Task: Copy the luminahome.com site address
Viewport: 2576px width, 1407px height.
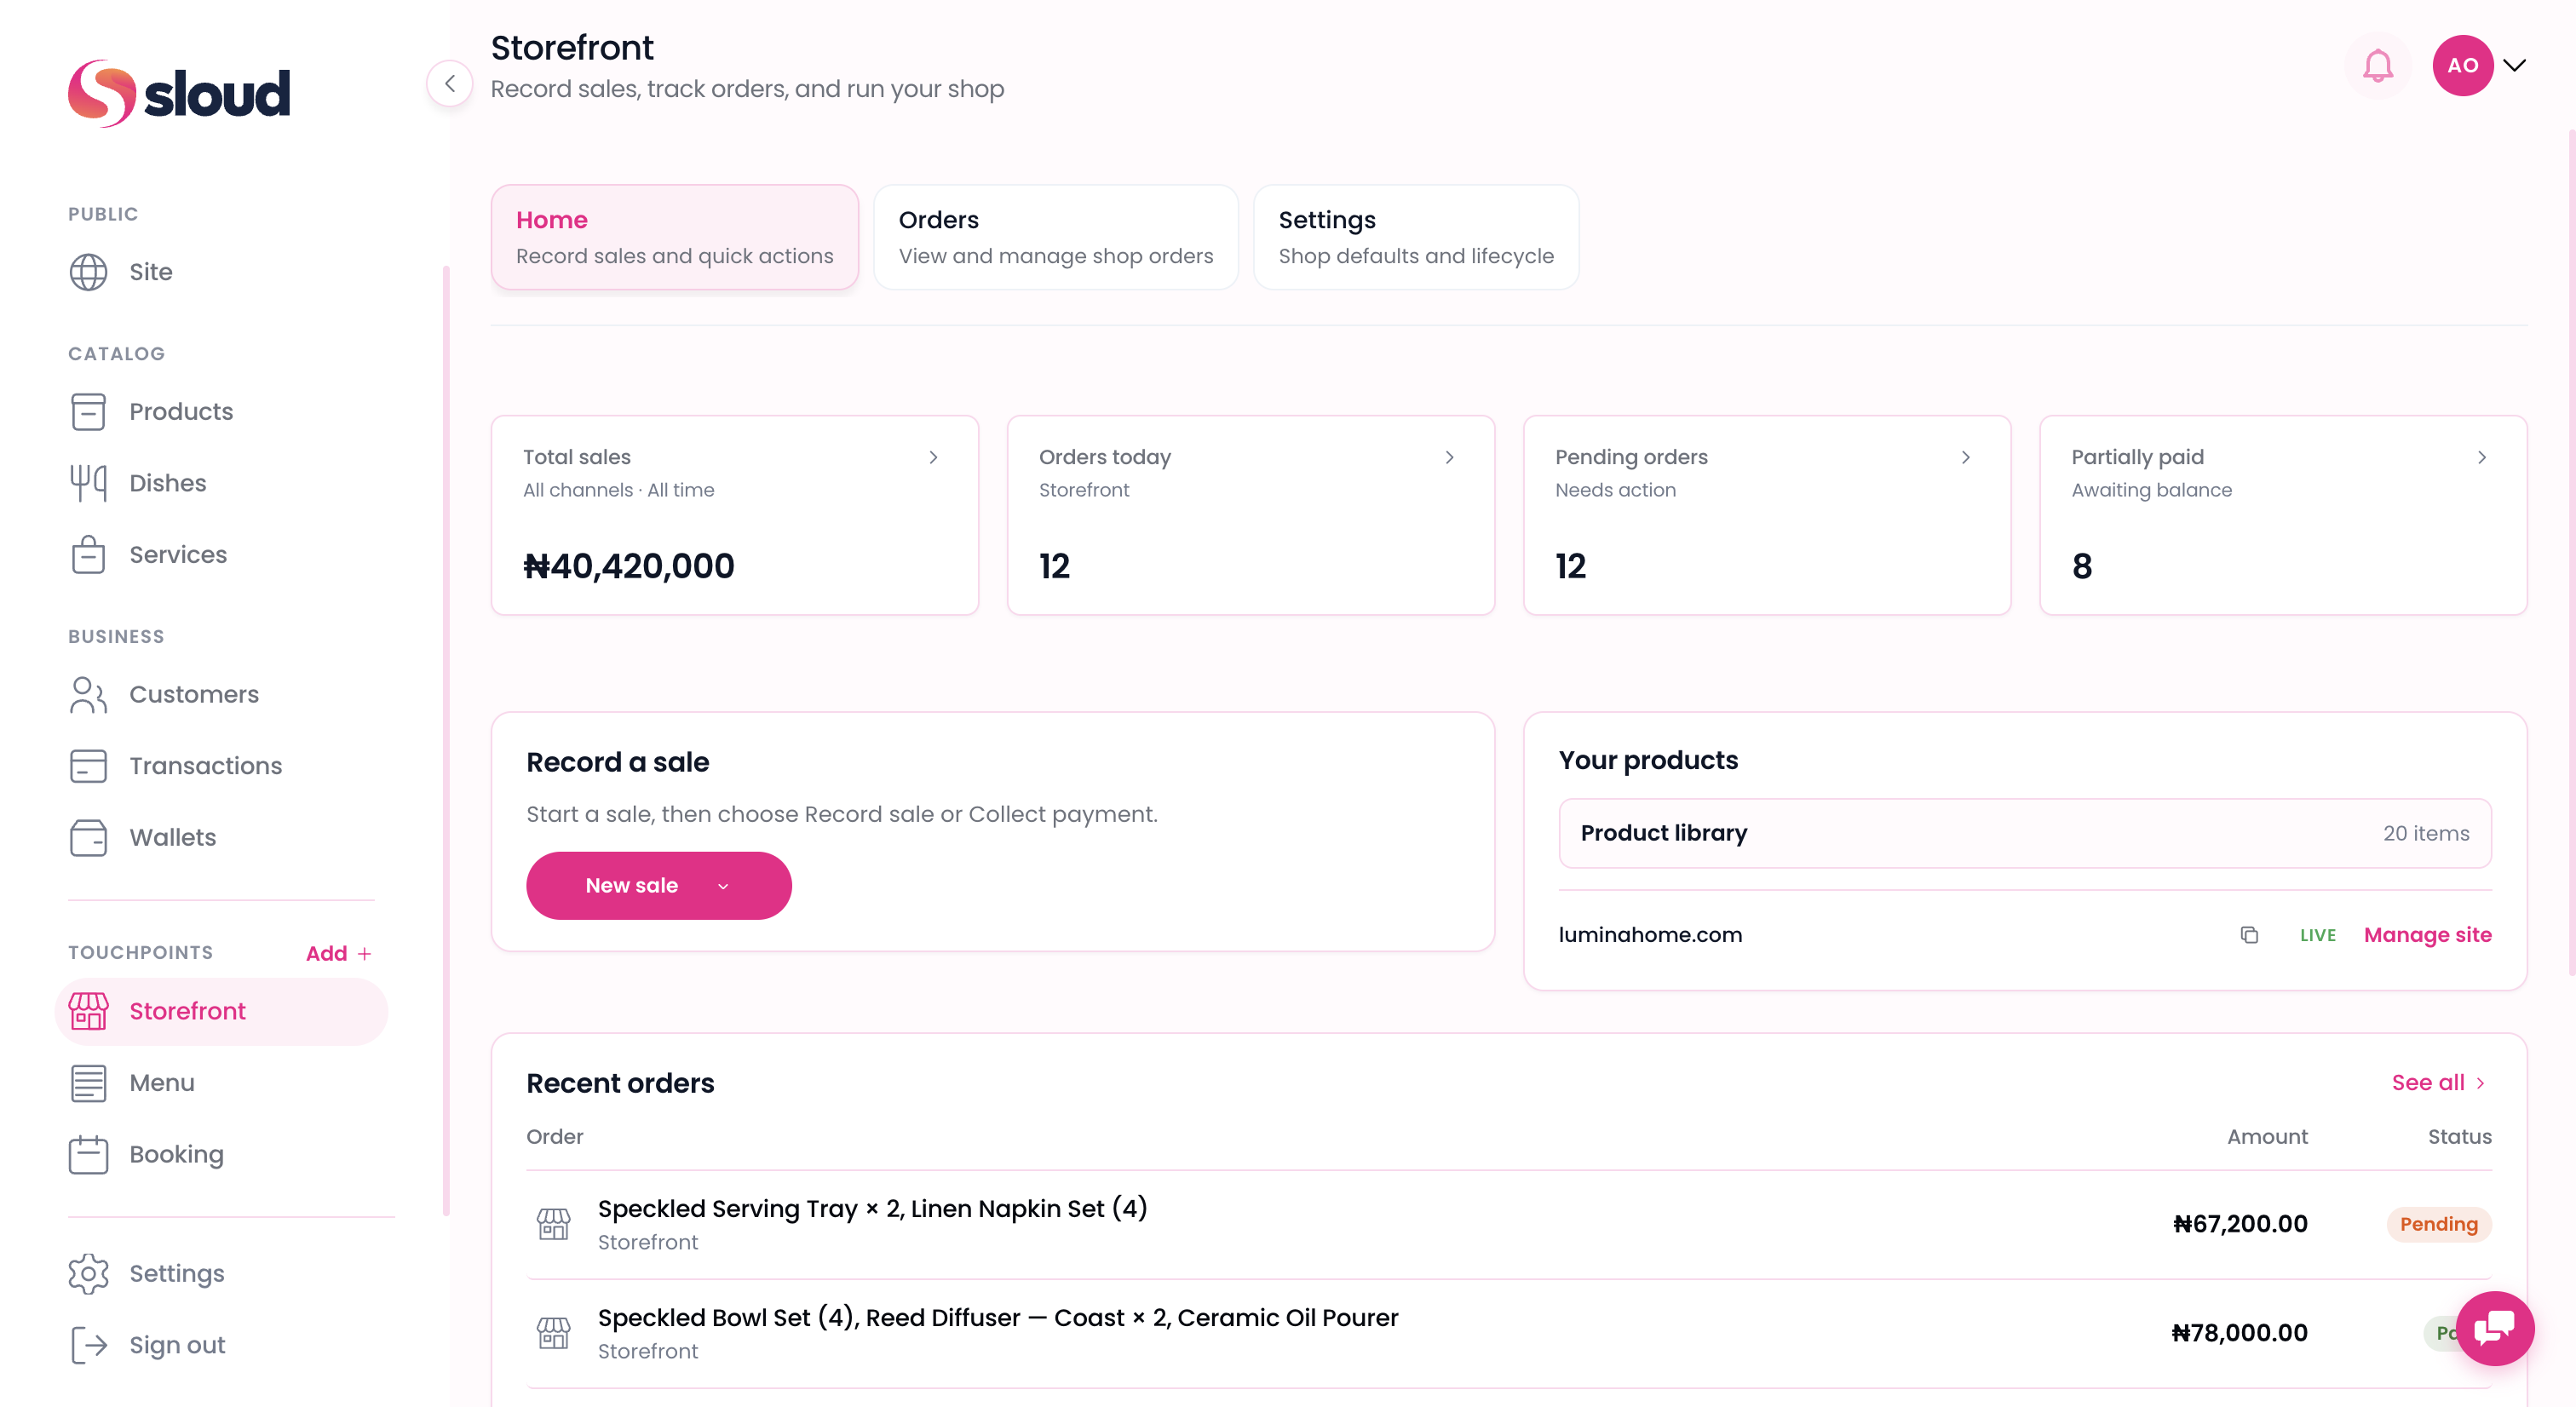Action: tap(2249, 935)
